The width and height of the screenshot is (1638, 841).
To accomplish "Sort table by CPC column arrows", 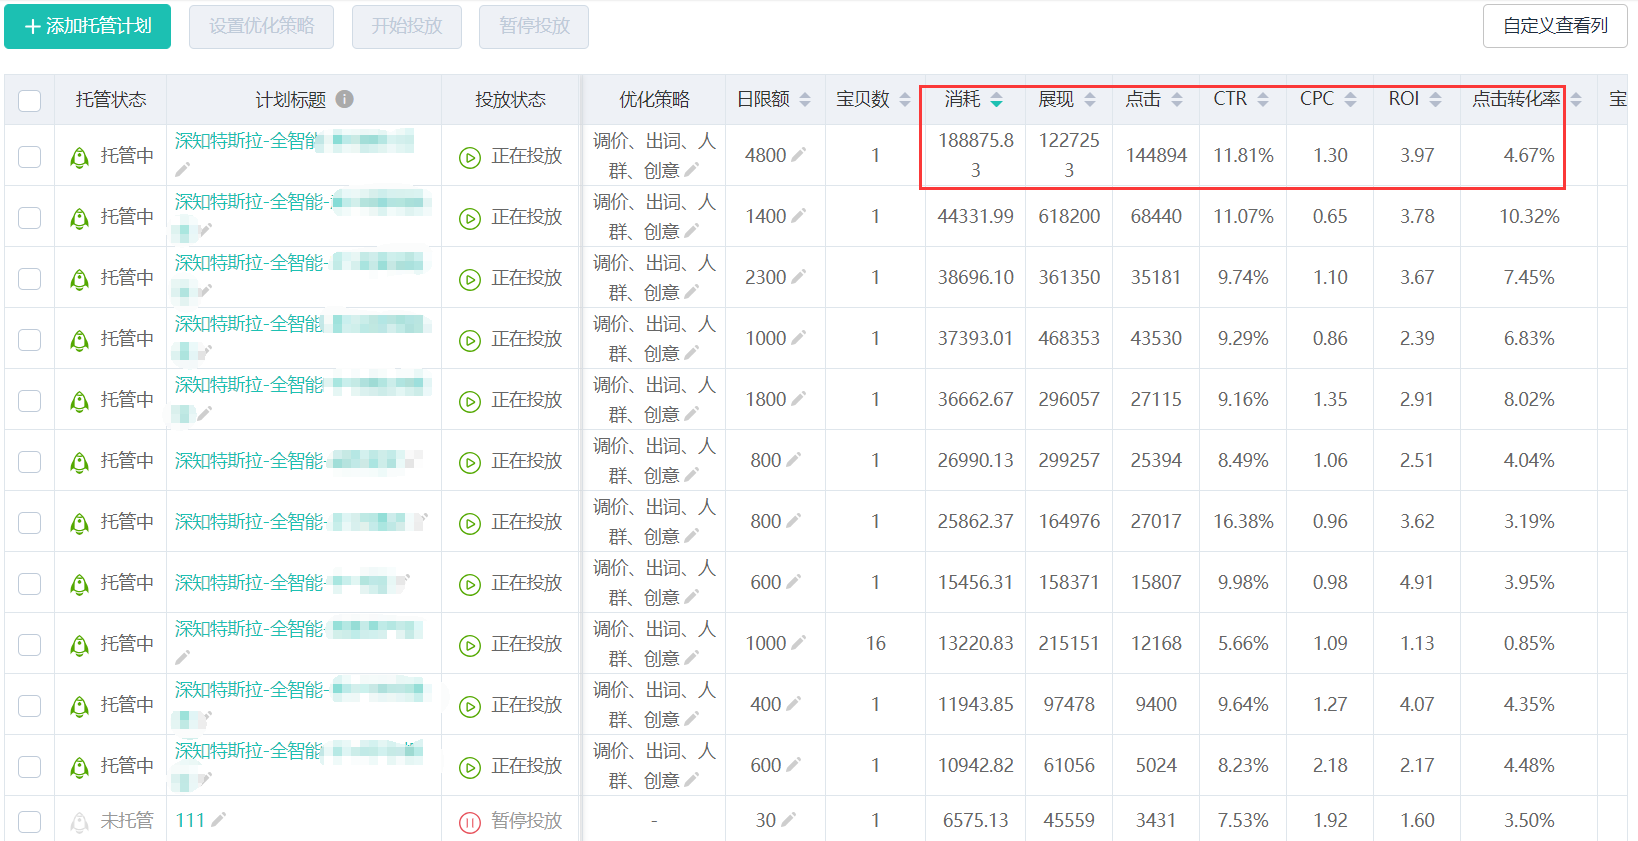I will 1350,99.
